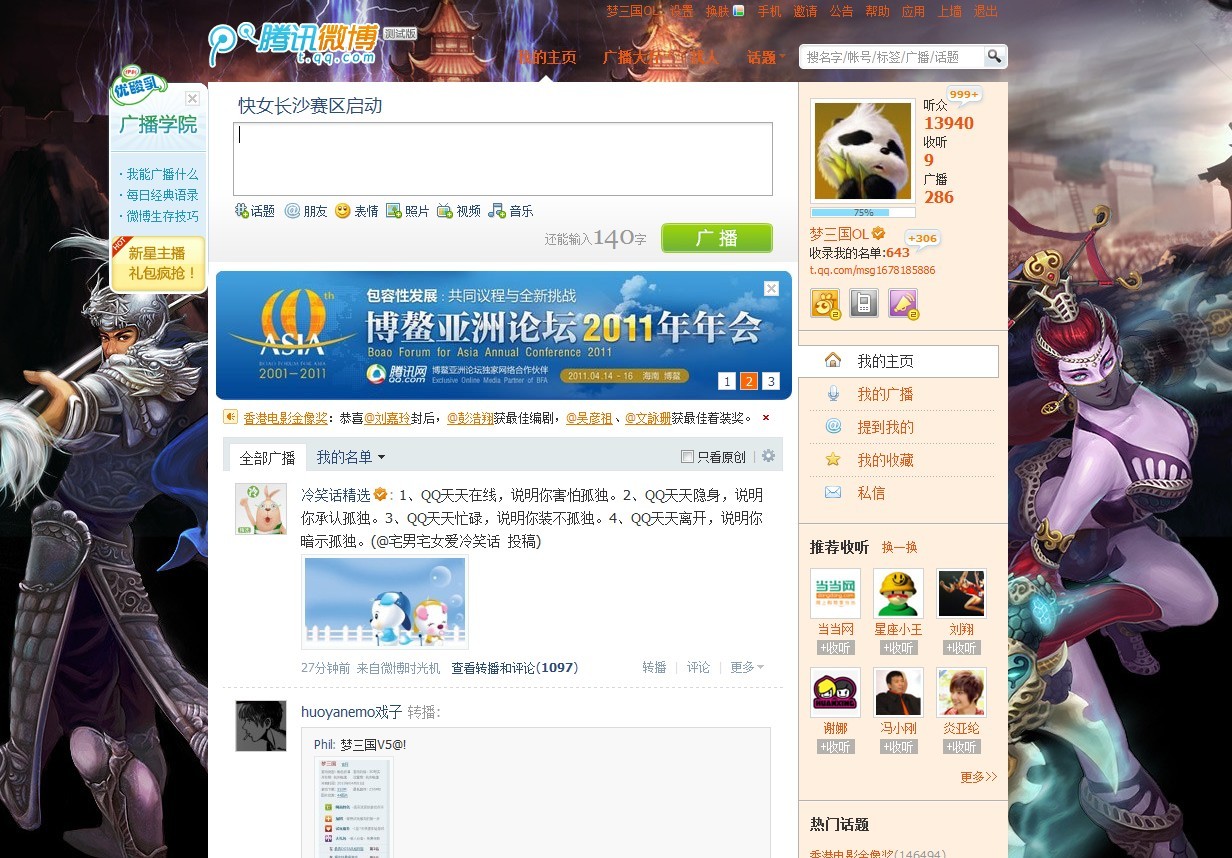
Task: Open the 表情 emoticon picker
Action: pos(357,211)
